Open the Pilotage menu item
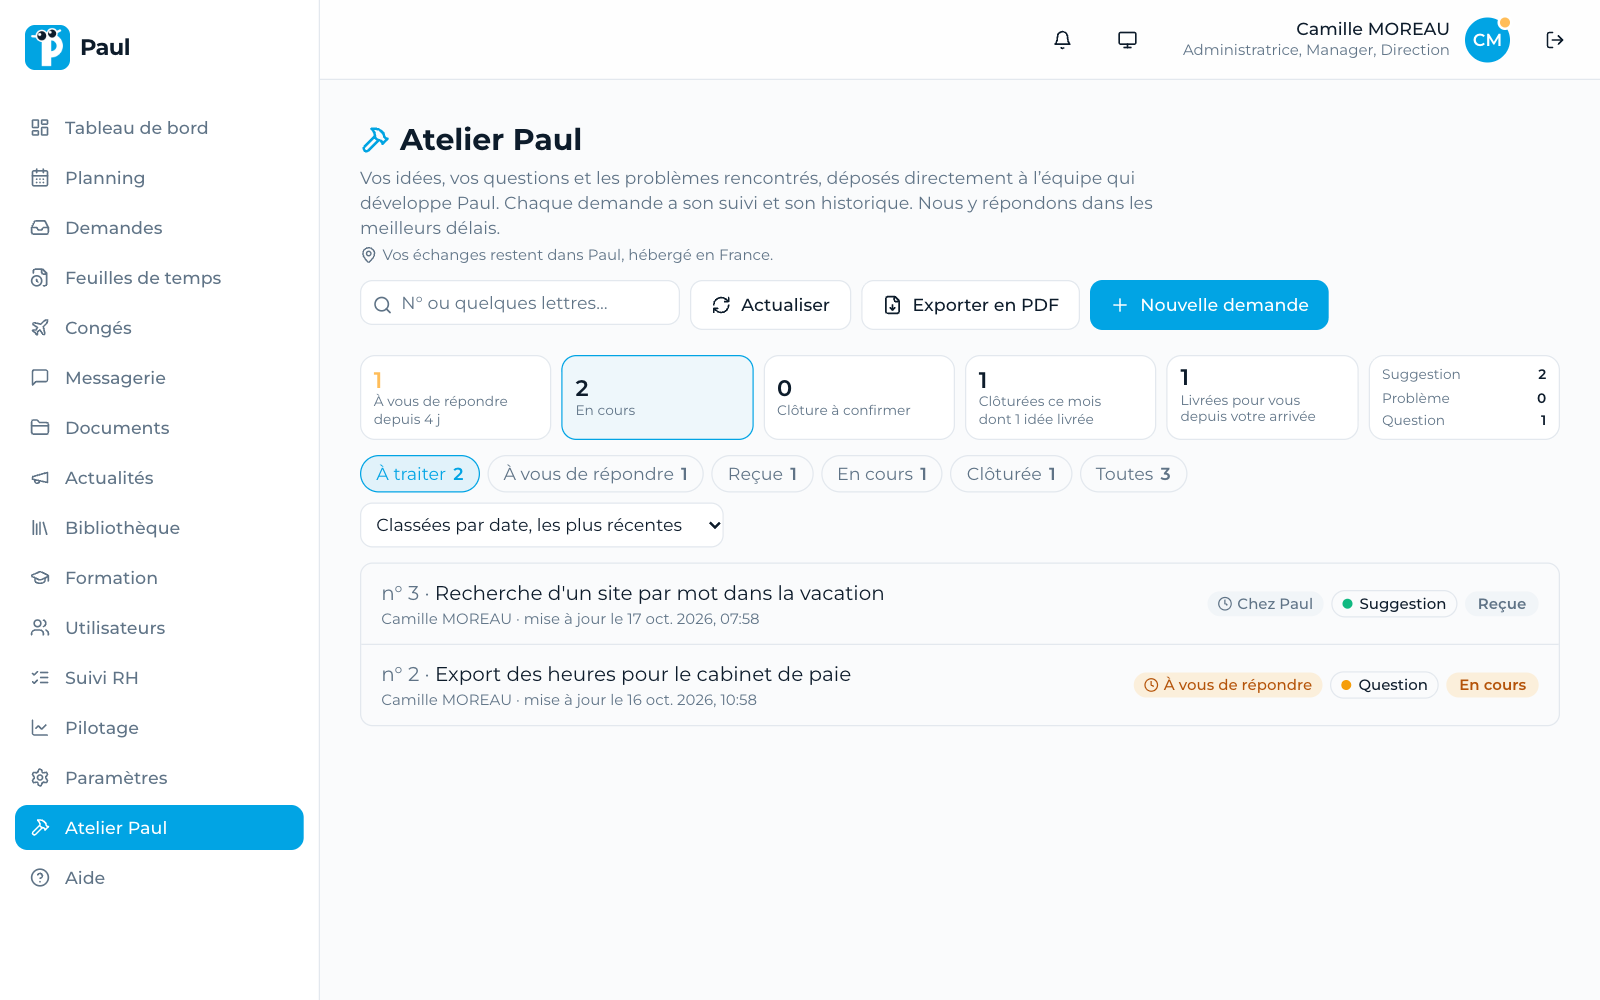Viewport: 1600px width, 1000px height. tap(159, 728)
